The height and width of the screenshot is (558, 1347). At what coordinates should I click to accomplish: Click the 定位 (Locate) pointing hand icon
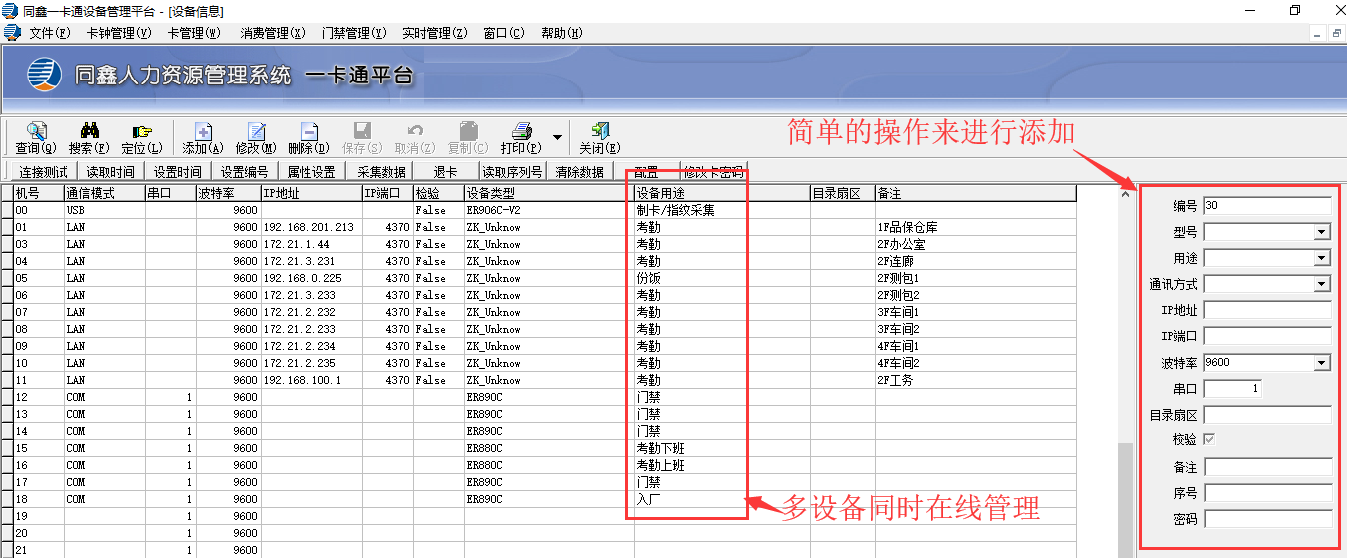coord(142,132)
